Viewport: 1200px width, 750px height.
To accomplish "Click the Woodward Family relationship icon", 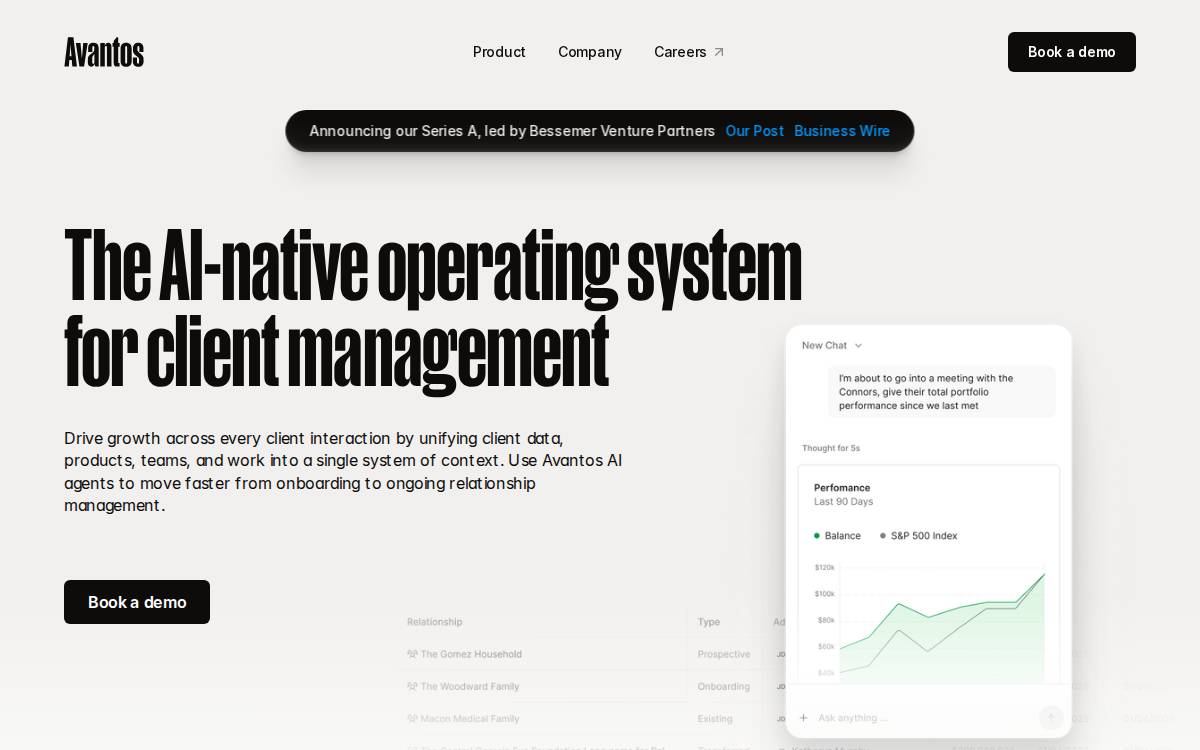I will coord(412,686).
